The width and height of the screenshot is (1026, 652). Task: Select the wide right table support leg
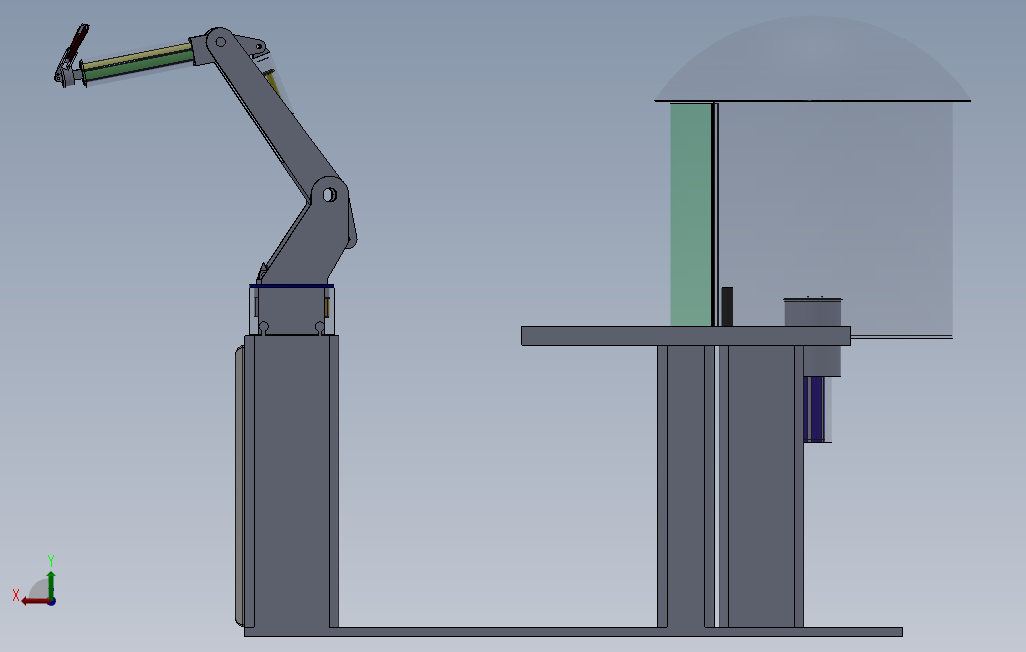click(x=761, y=486)
